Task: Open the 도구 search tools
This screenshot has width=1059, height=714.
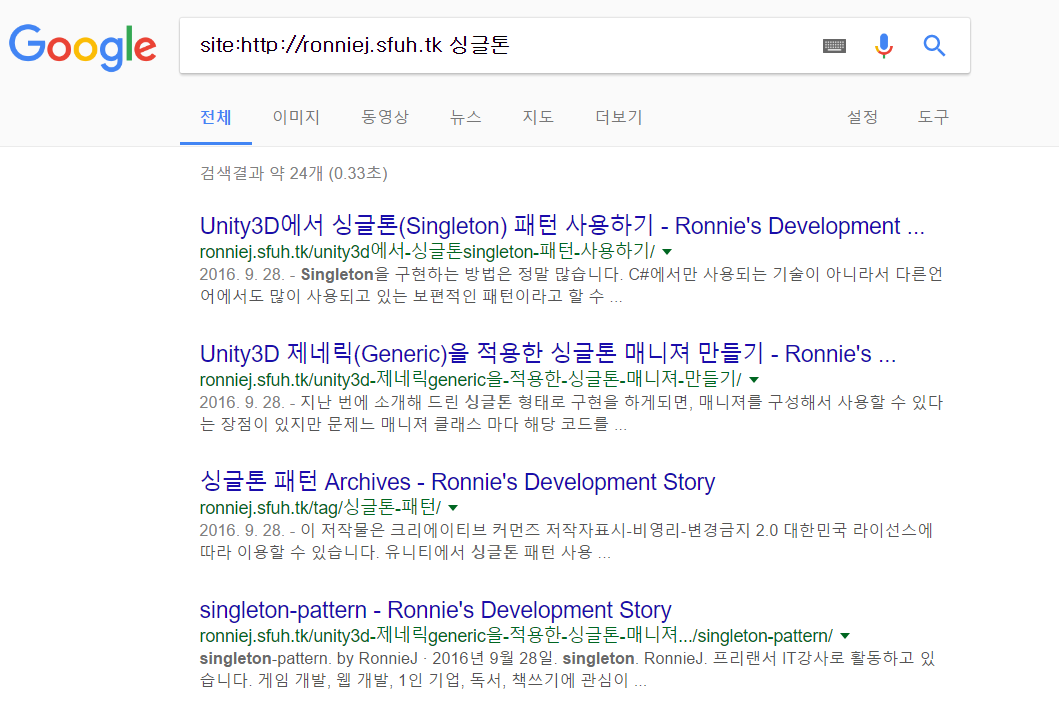Action: (933, 117)
